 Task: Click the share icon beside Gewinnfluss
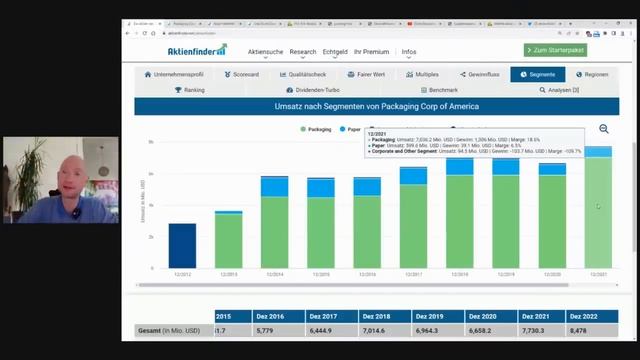(x=462, y=74)
